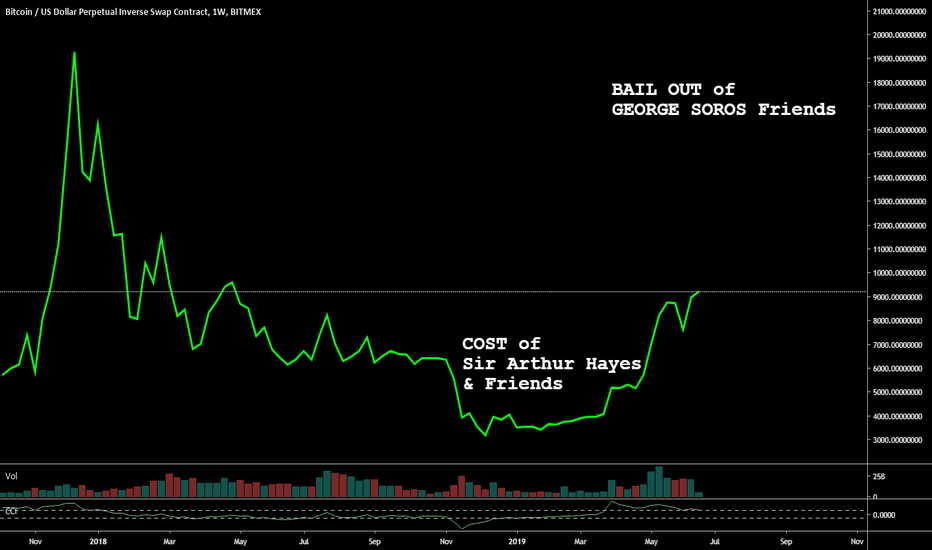Image resolution: width=932 pixels, height=550 pixels.
Task: Click the Nov label just before 2018
Action: 35,542
